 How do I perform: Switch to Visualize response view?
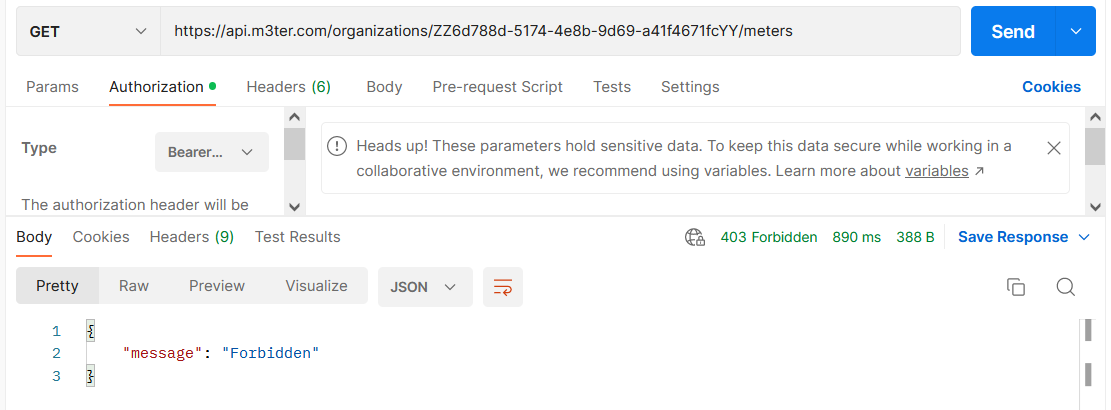coord(317,286)
